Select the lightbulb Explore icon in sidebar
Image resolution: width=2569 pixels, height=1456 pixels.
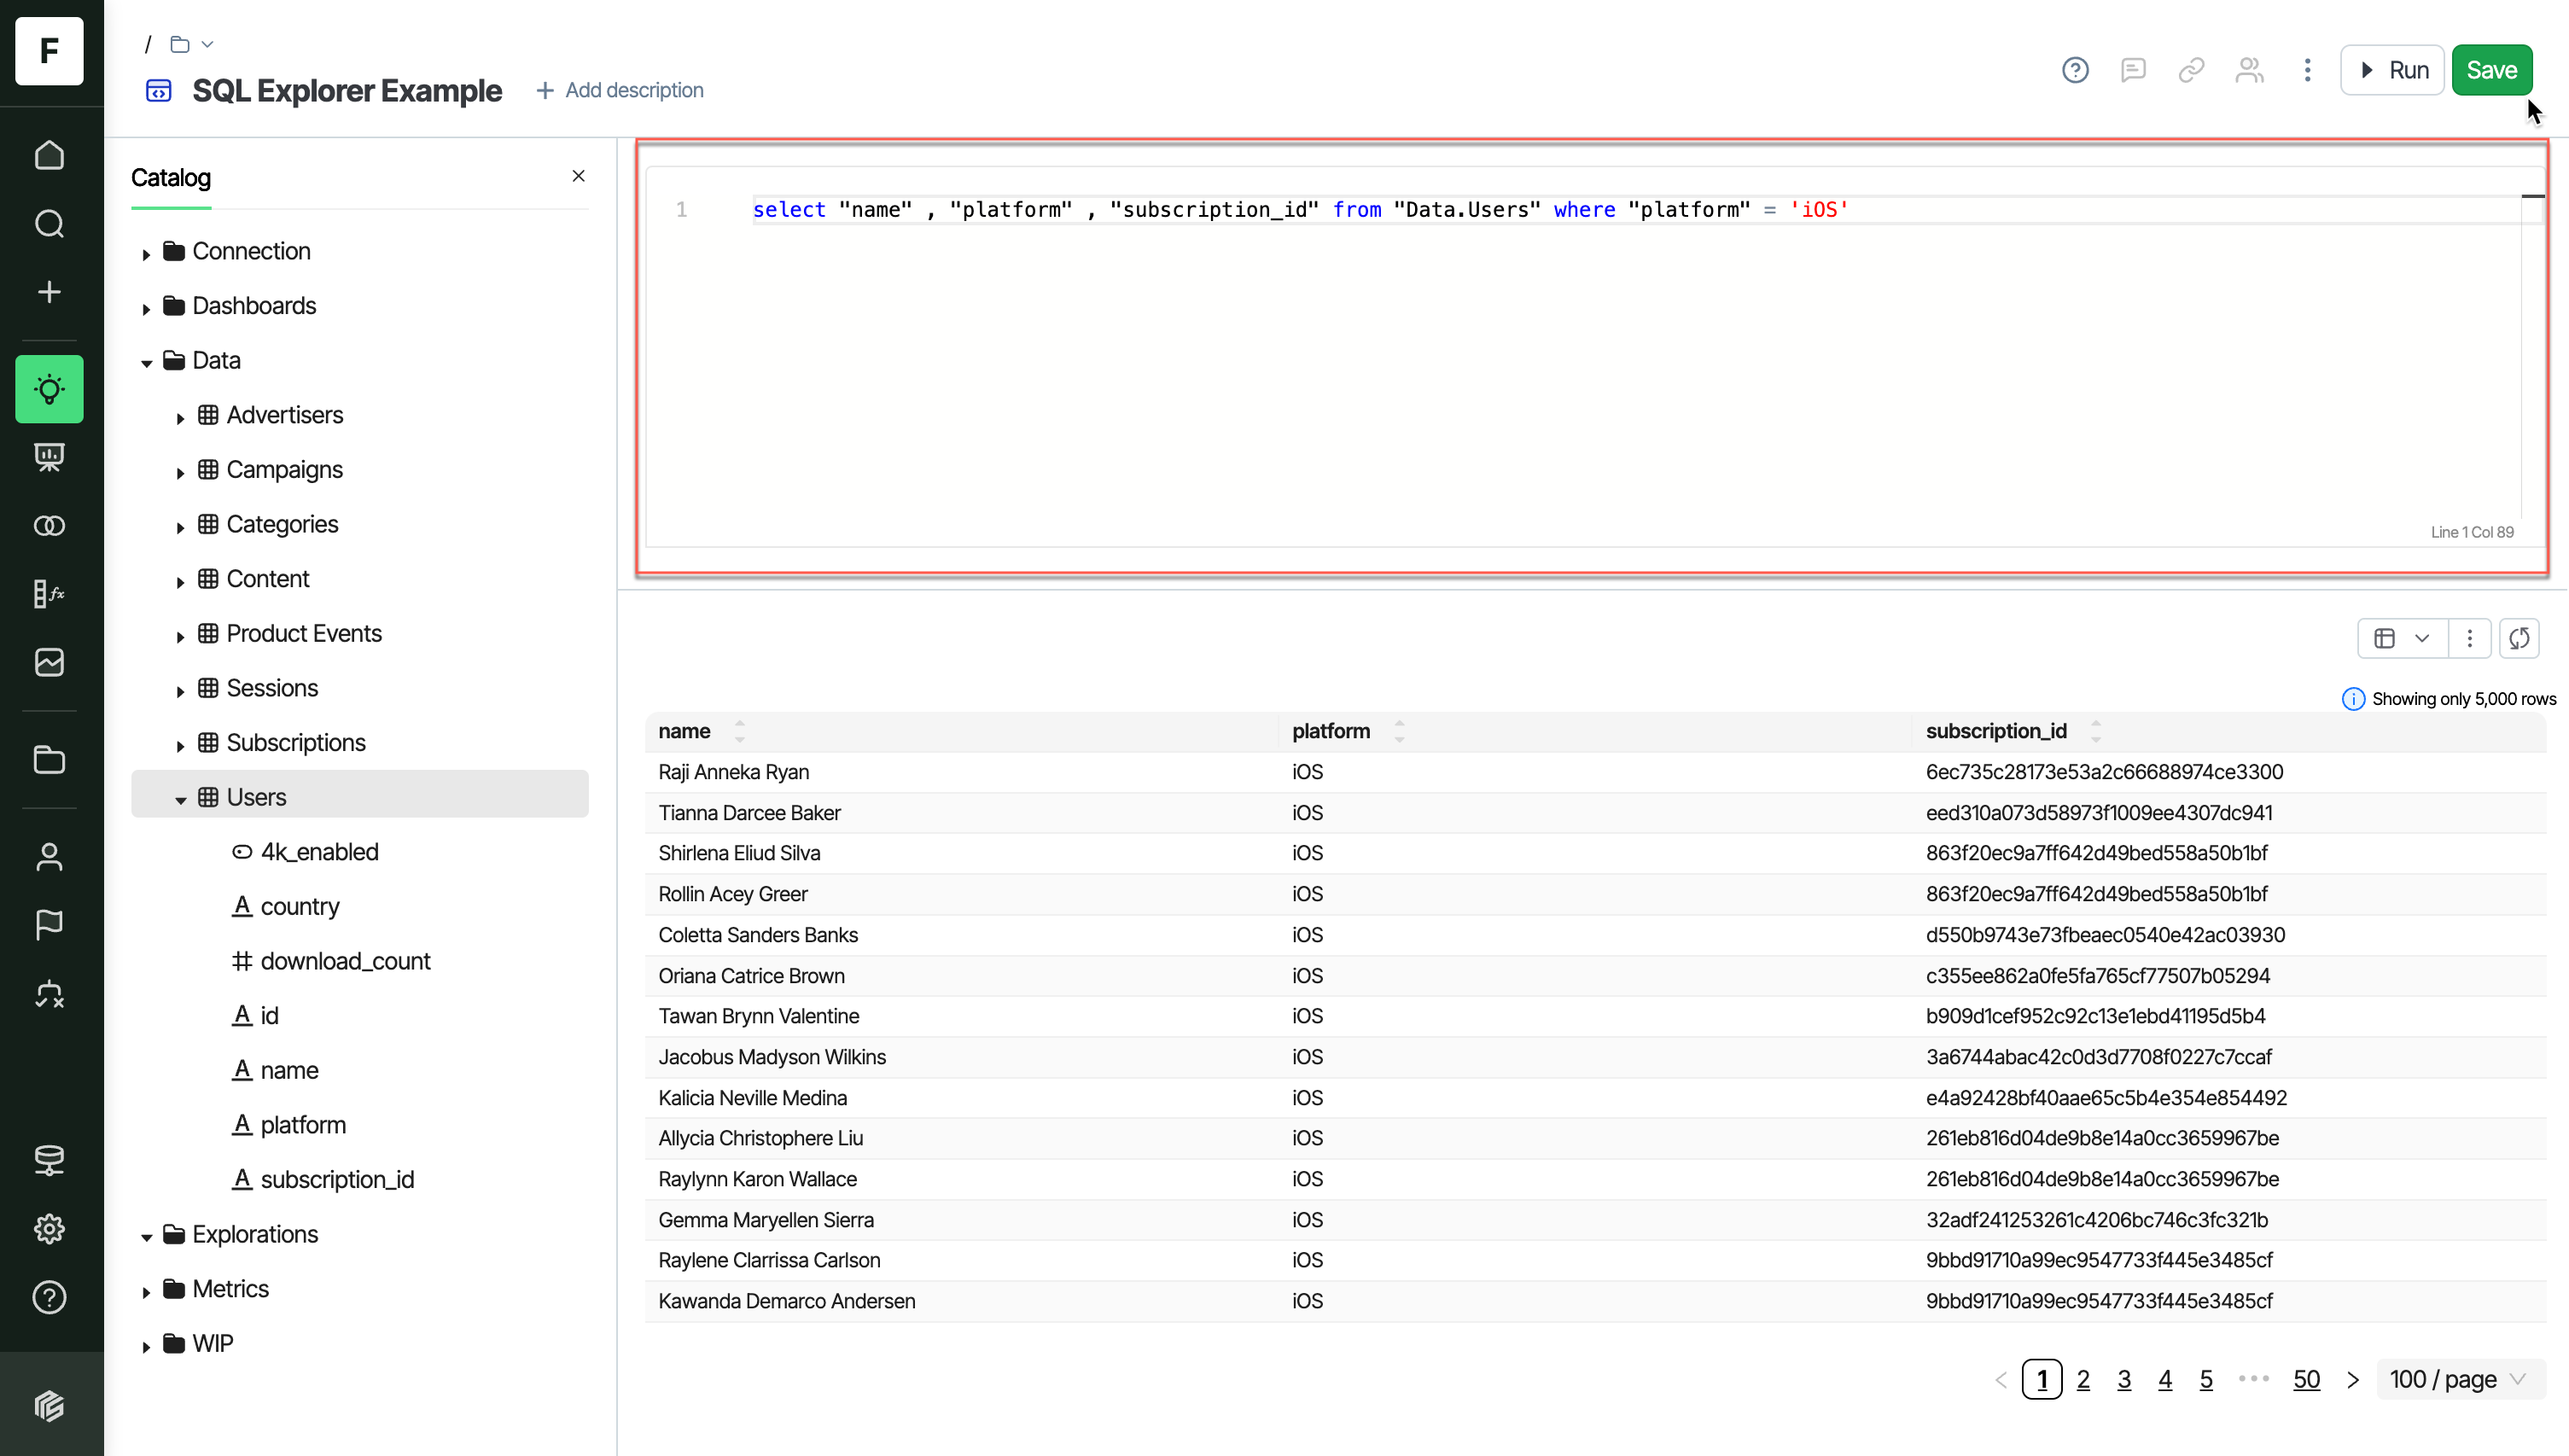[x=49, y=389]
